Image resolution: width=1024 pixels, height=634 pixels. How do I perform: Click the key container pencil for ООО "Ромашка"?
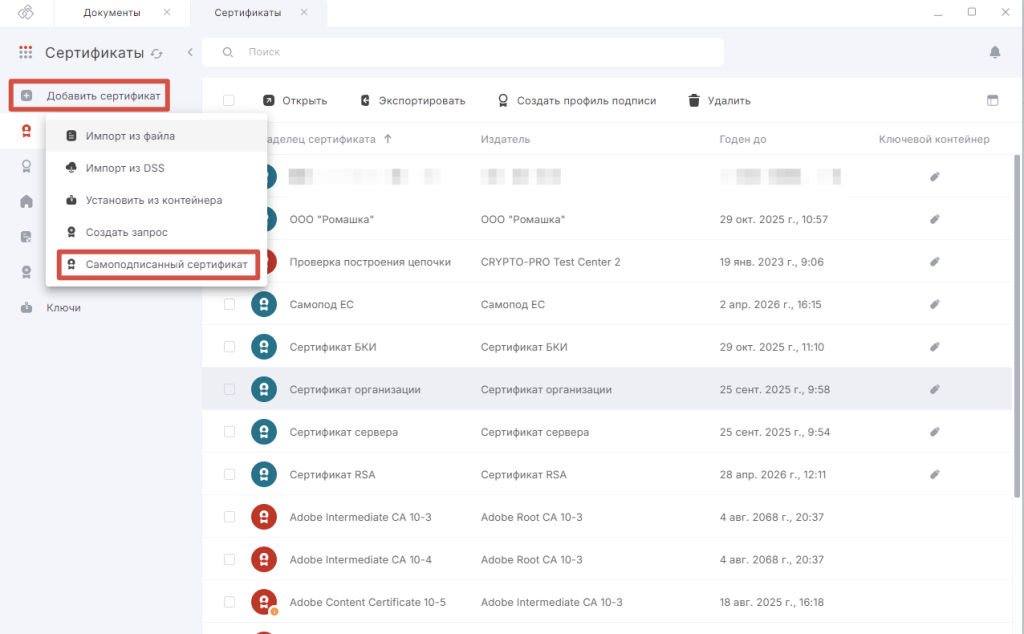935,219
